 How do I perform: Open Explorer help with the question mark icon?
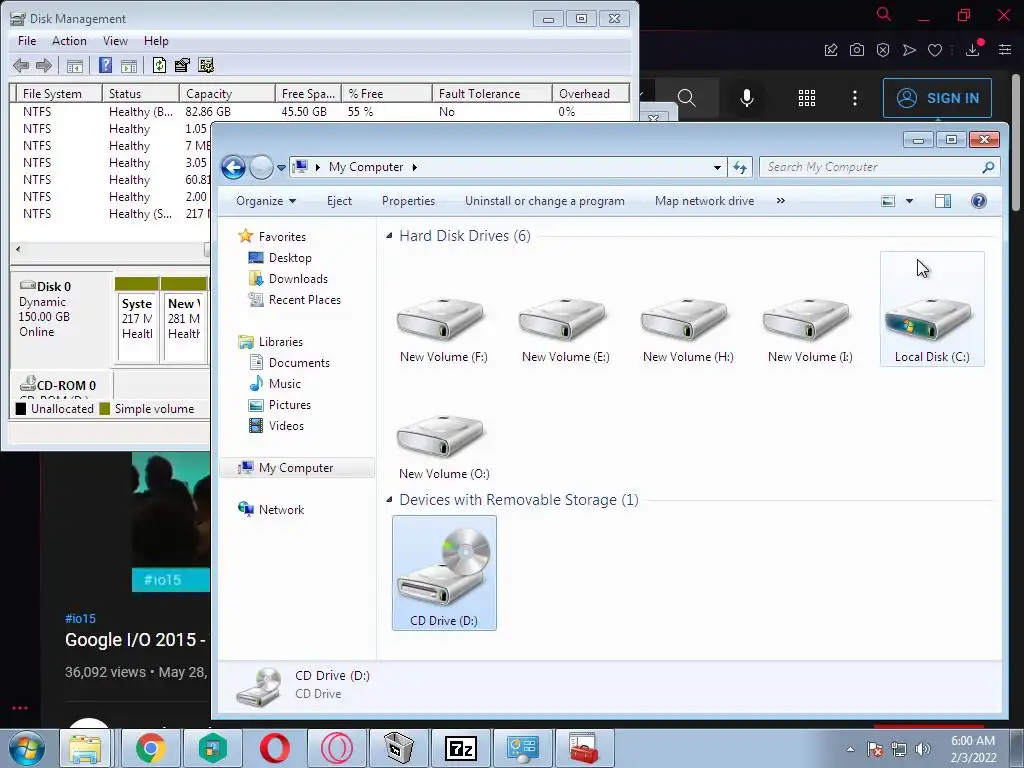978,201
